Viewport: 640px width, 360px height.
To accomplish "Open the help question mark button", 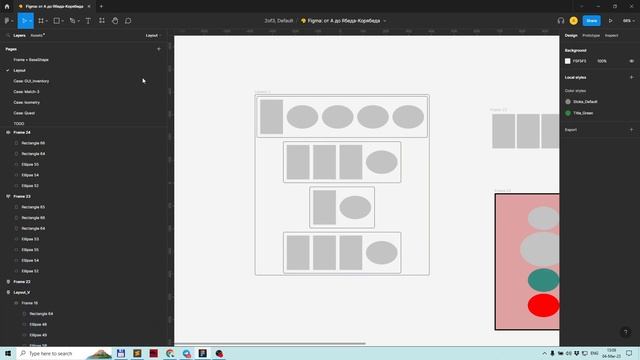I will point(626,332).
